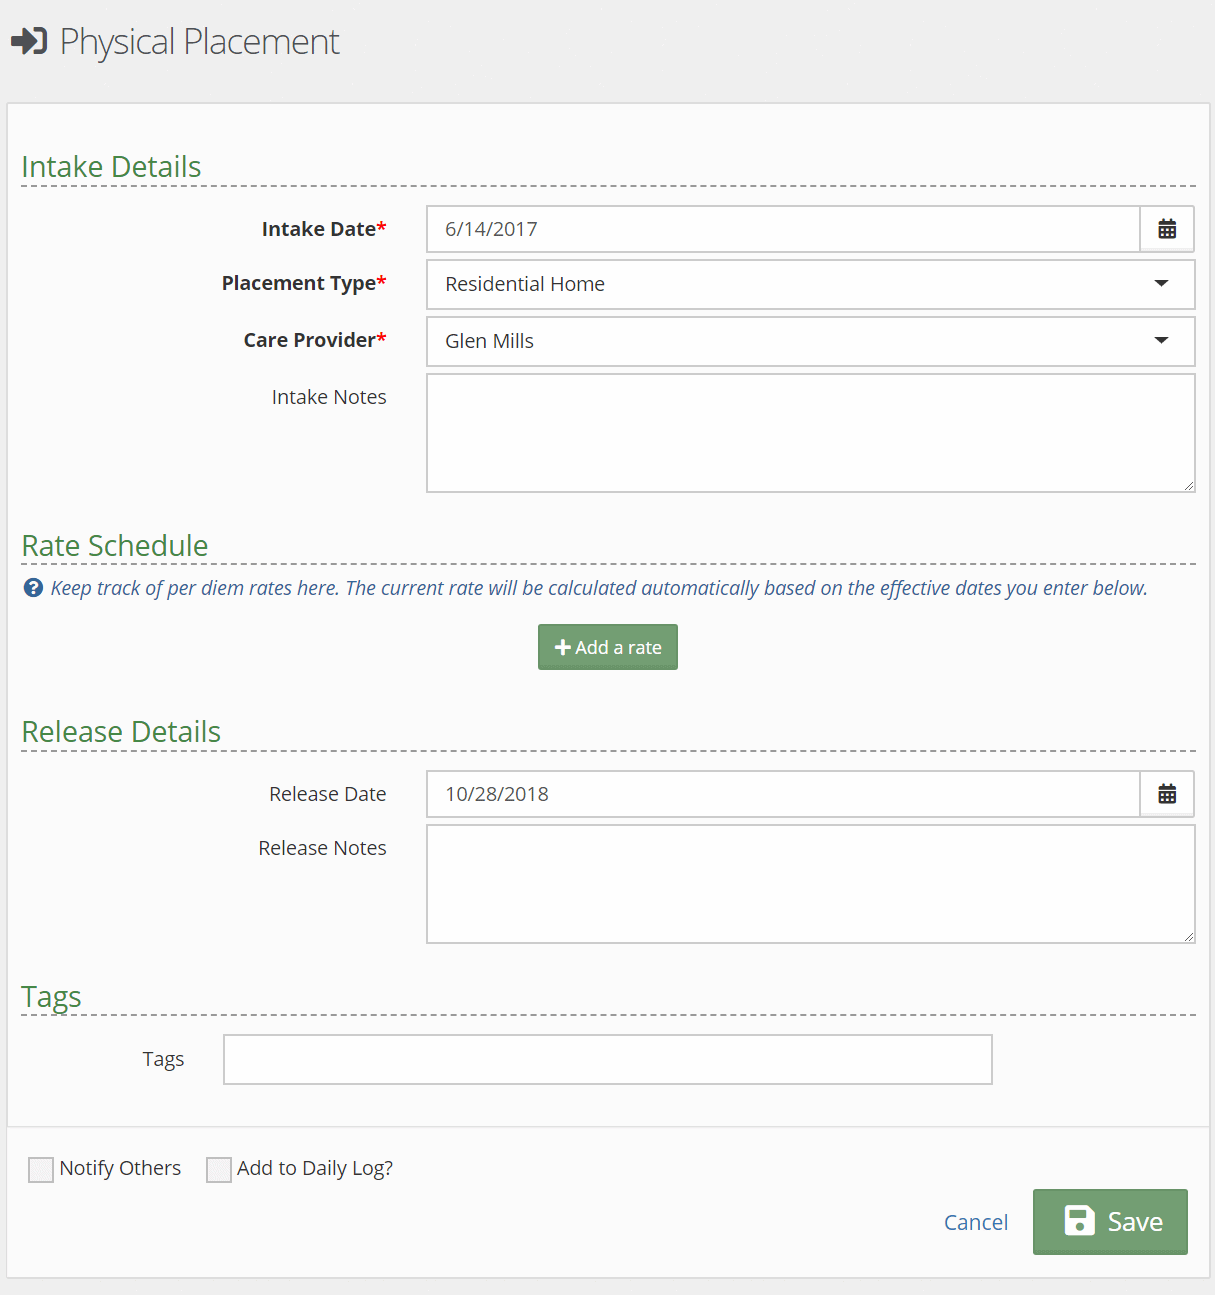
Task: Check the Add to Daily Log box
Action: coord(218,1169)
